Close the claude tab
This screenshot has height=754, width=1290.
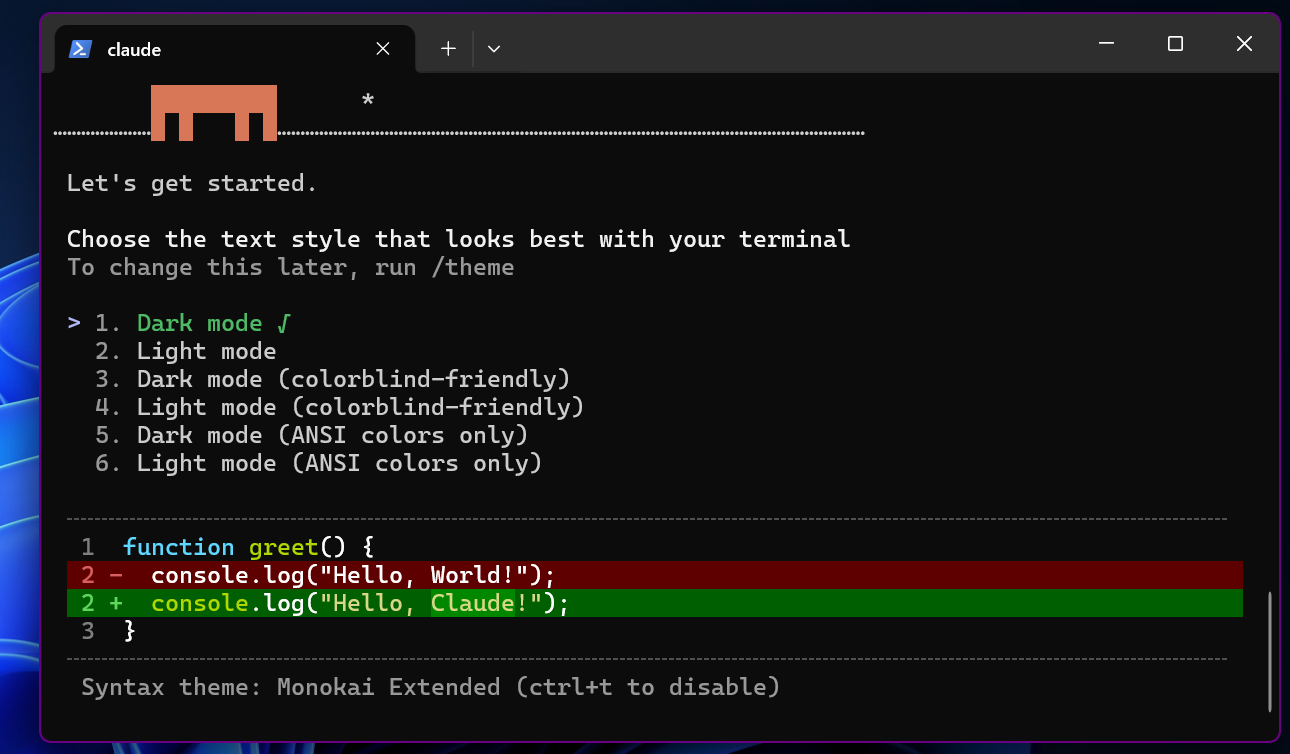point(383,49)
